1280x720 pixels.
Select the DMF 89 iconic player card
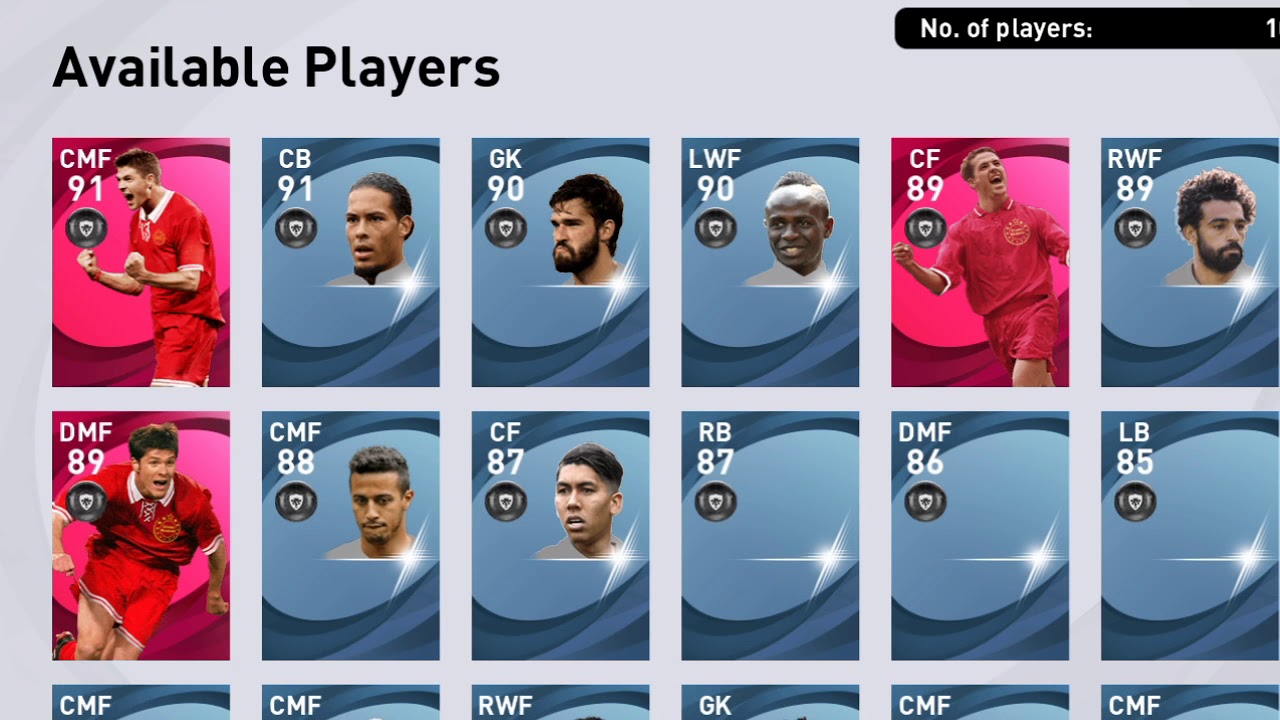point(141,536)
